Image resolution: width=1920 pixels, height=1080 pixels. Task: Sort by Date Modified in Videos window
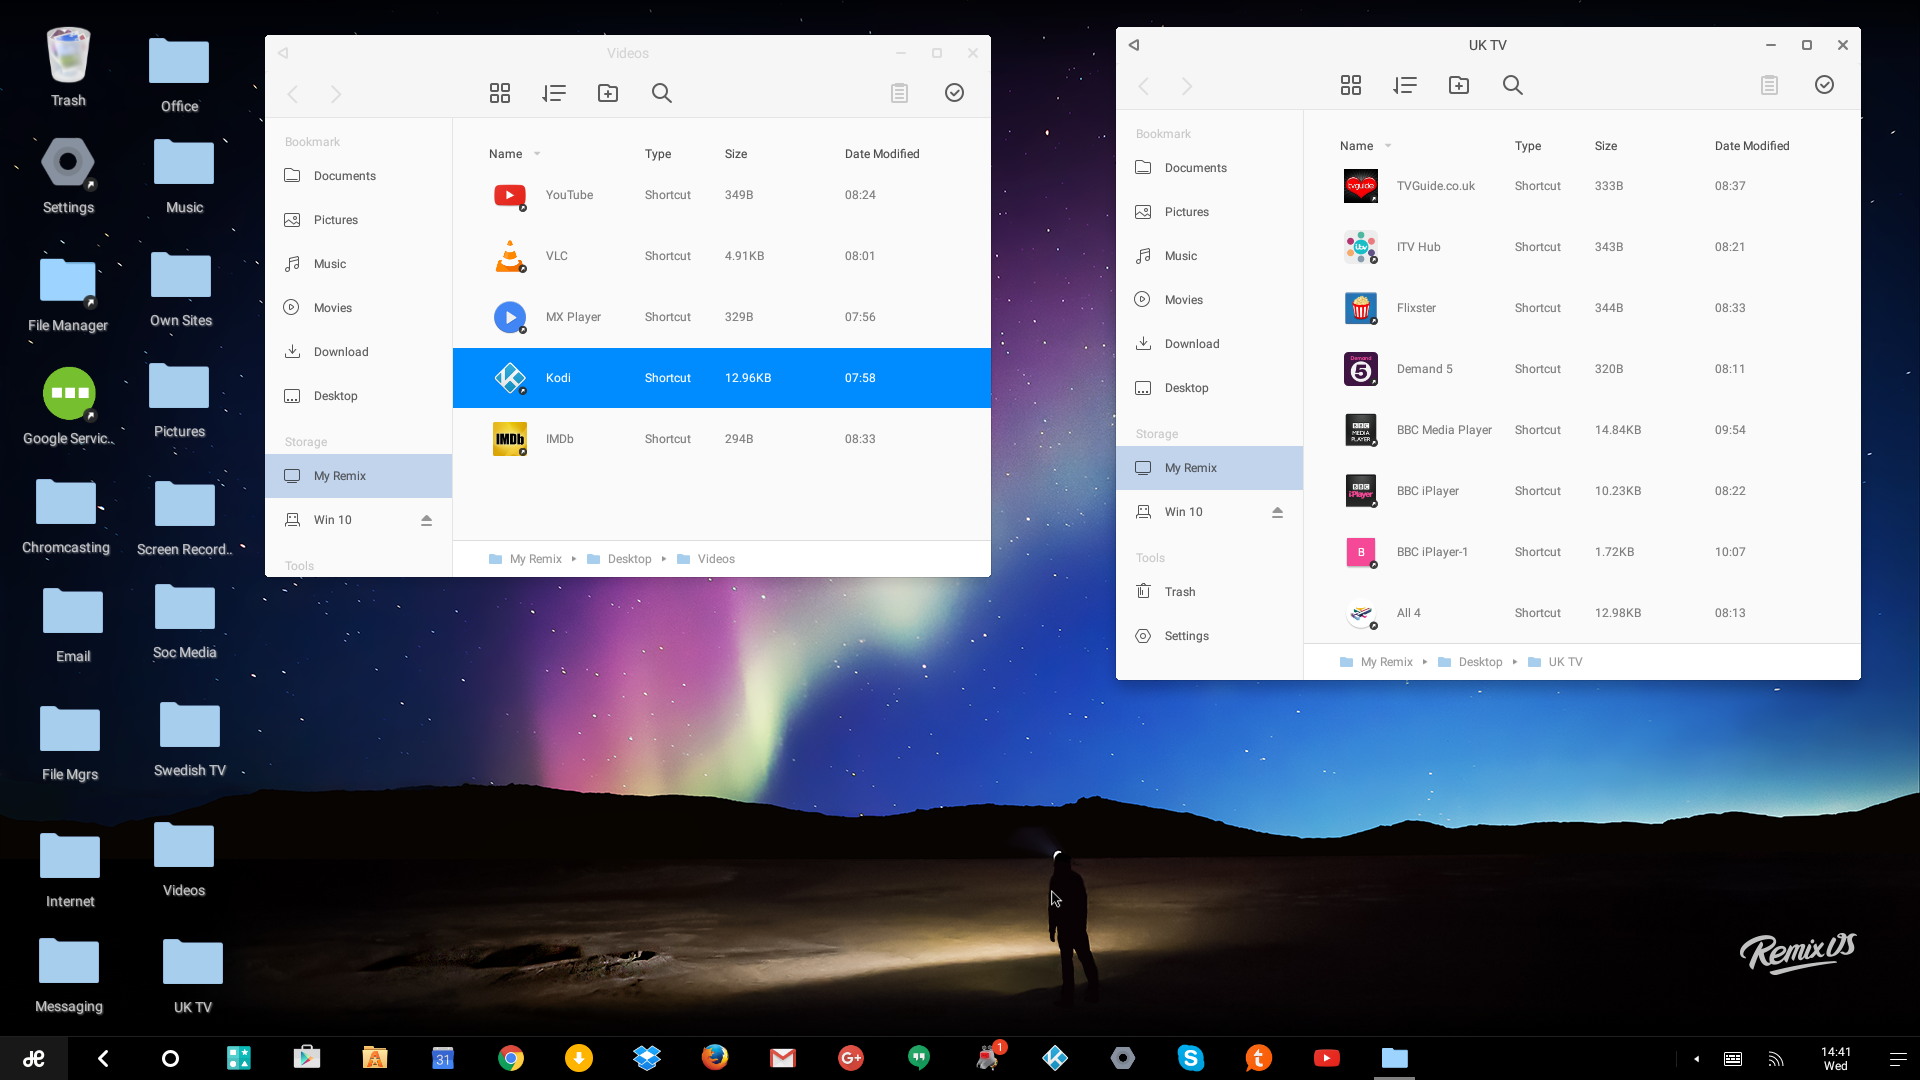point(882,154)
